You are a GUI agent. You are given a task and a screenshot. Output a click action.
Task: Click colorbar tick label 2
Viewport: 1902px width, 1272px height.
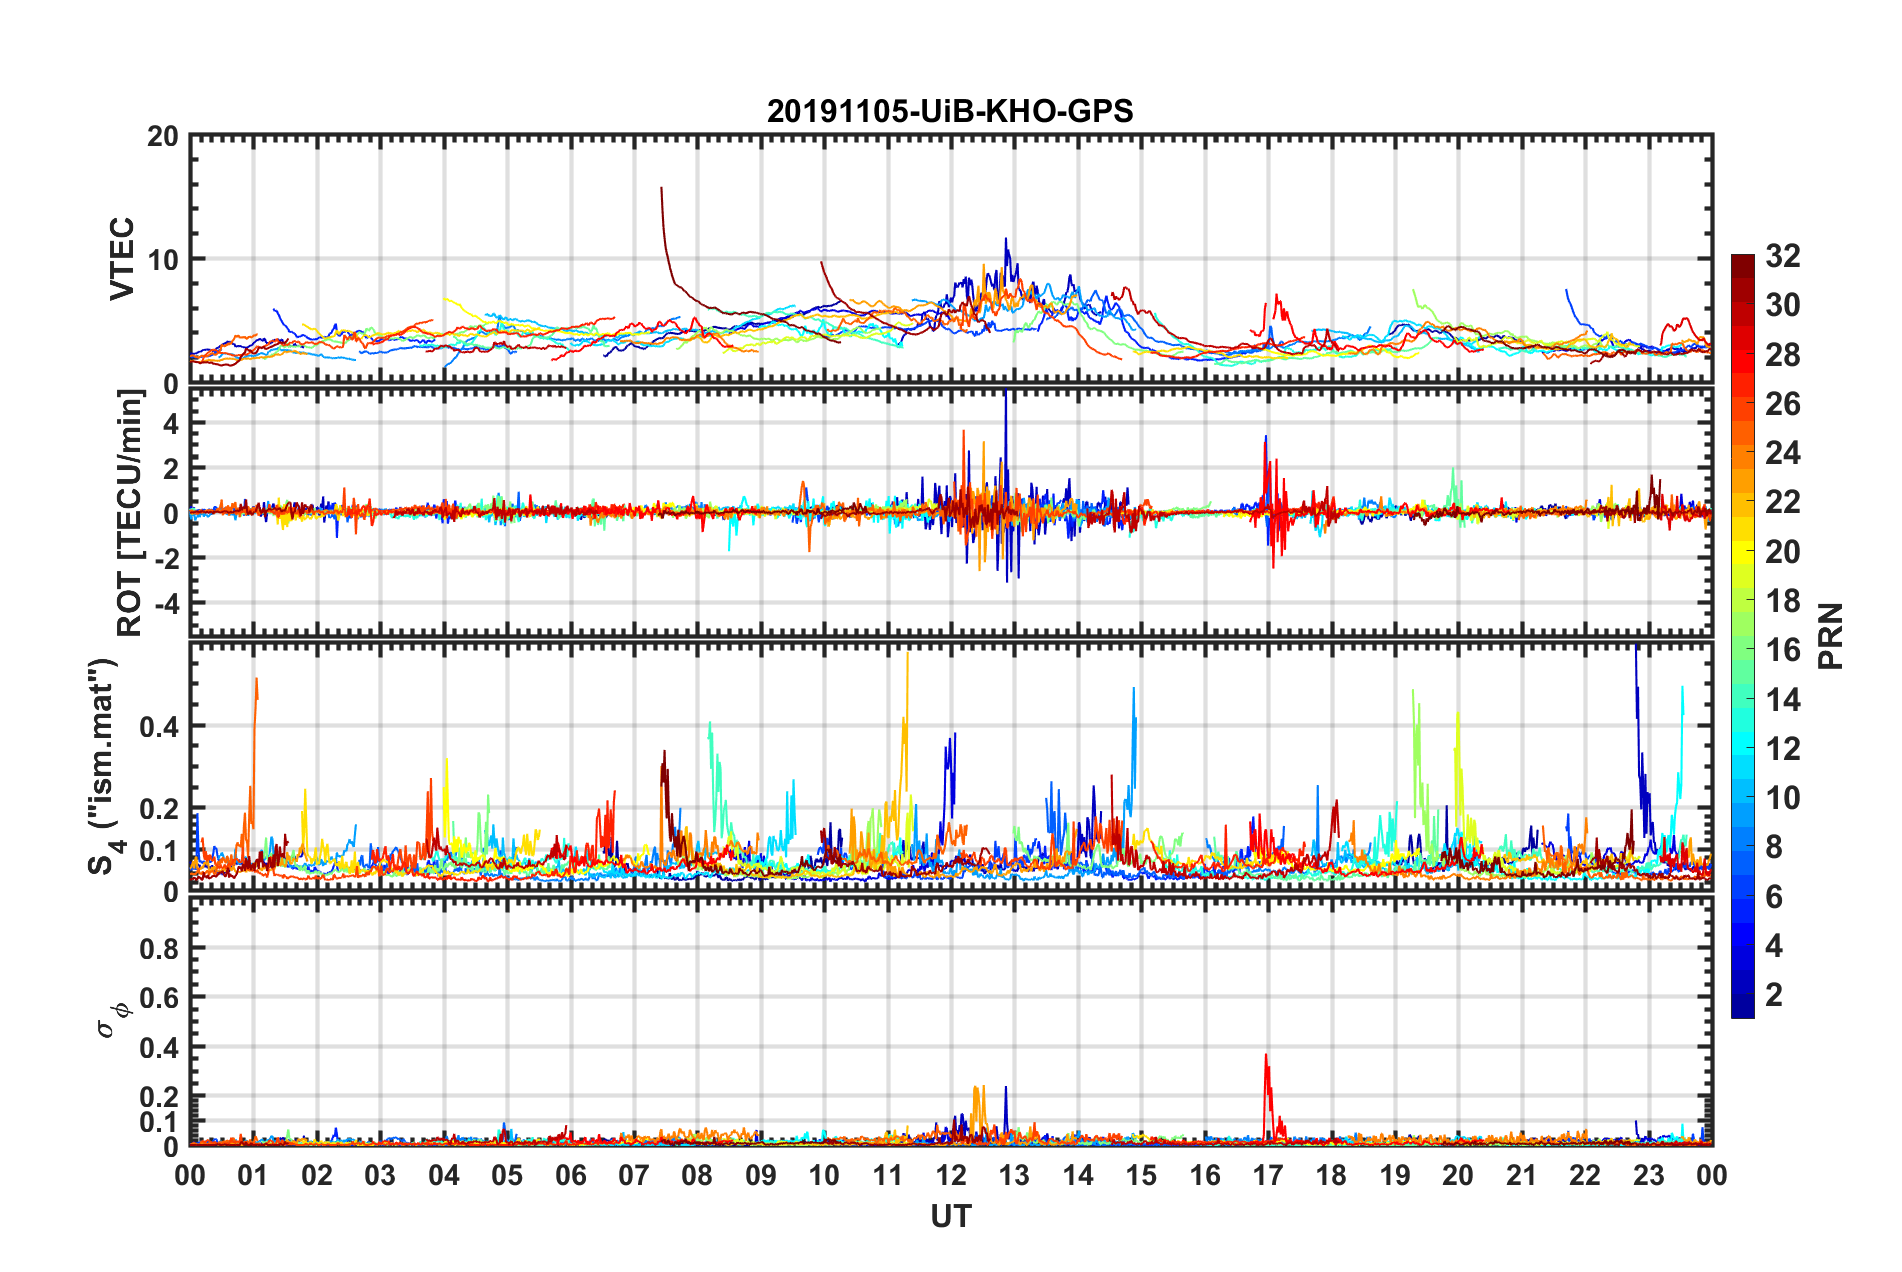pos(1774,995)
